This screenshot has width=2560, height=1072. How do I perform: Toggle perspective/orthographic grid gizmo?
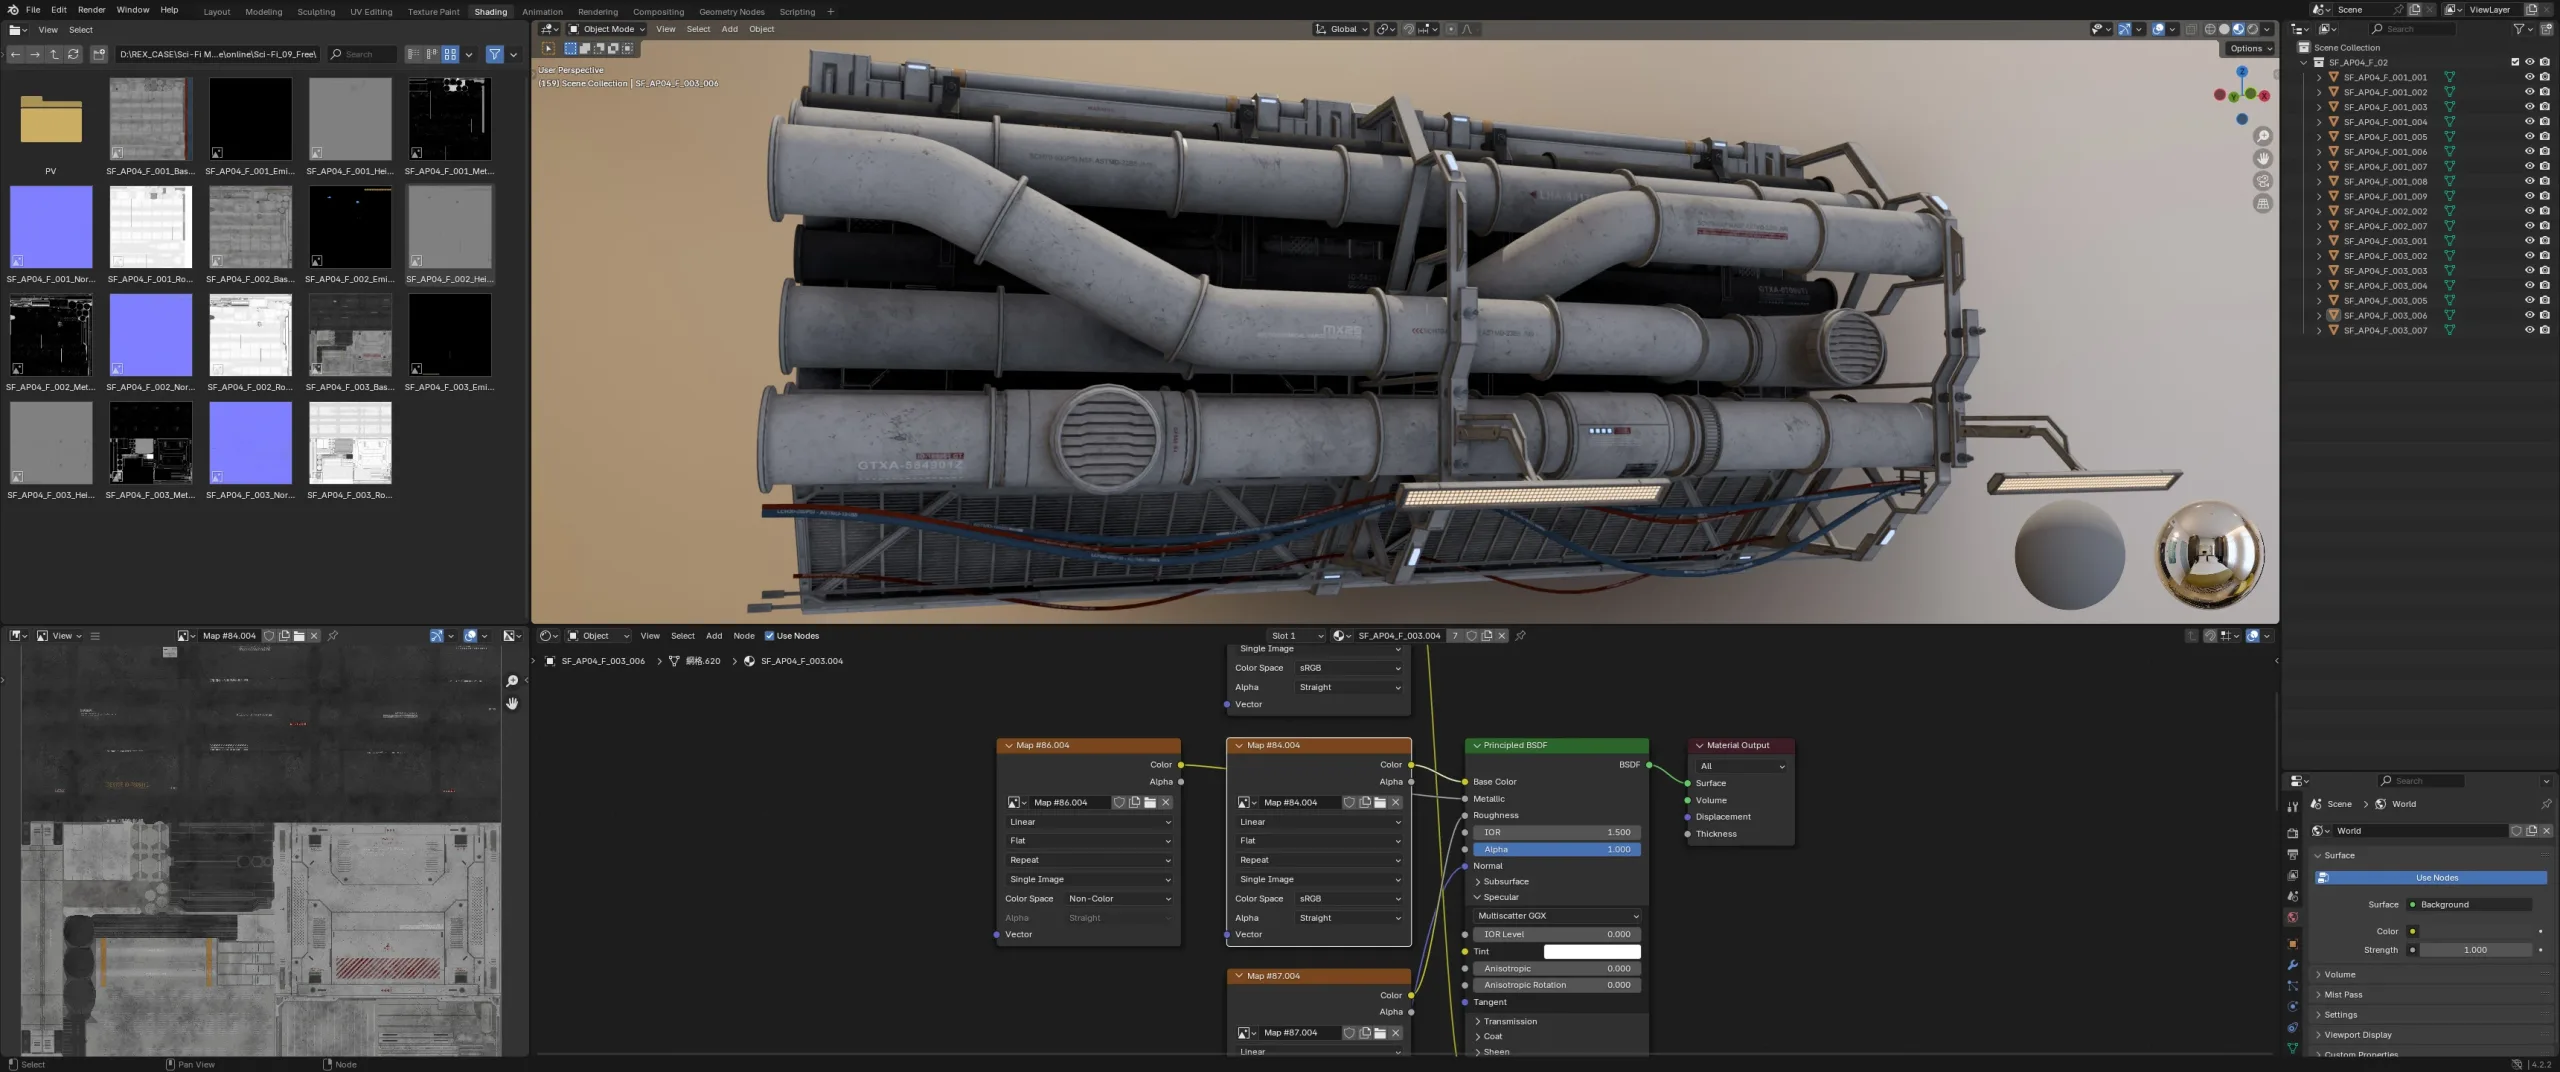coord(2263,204)
